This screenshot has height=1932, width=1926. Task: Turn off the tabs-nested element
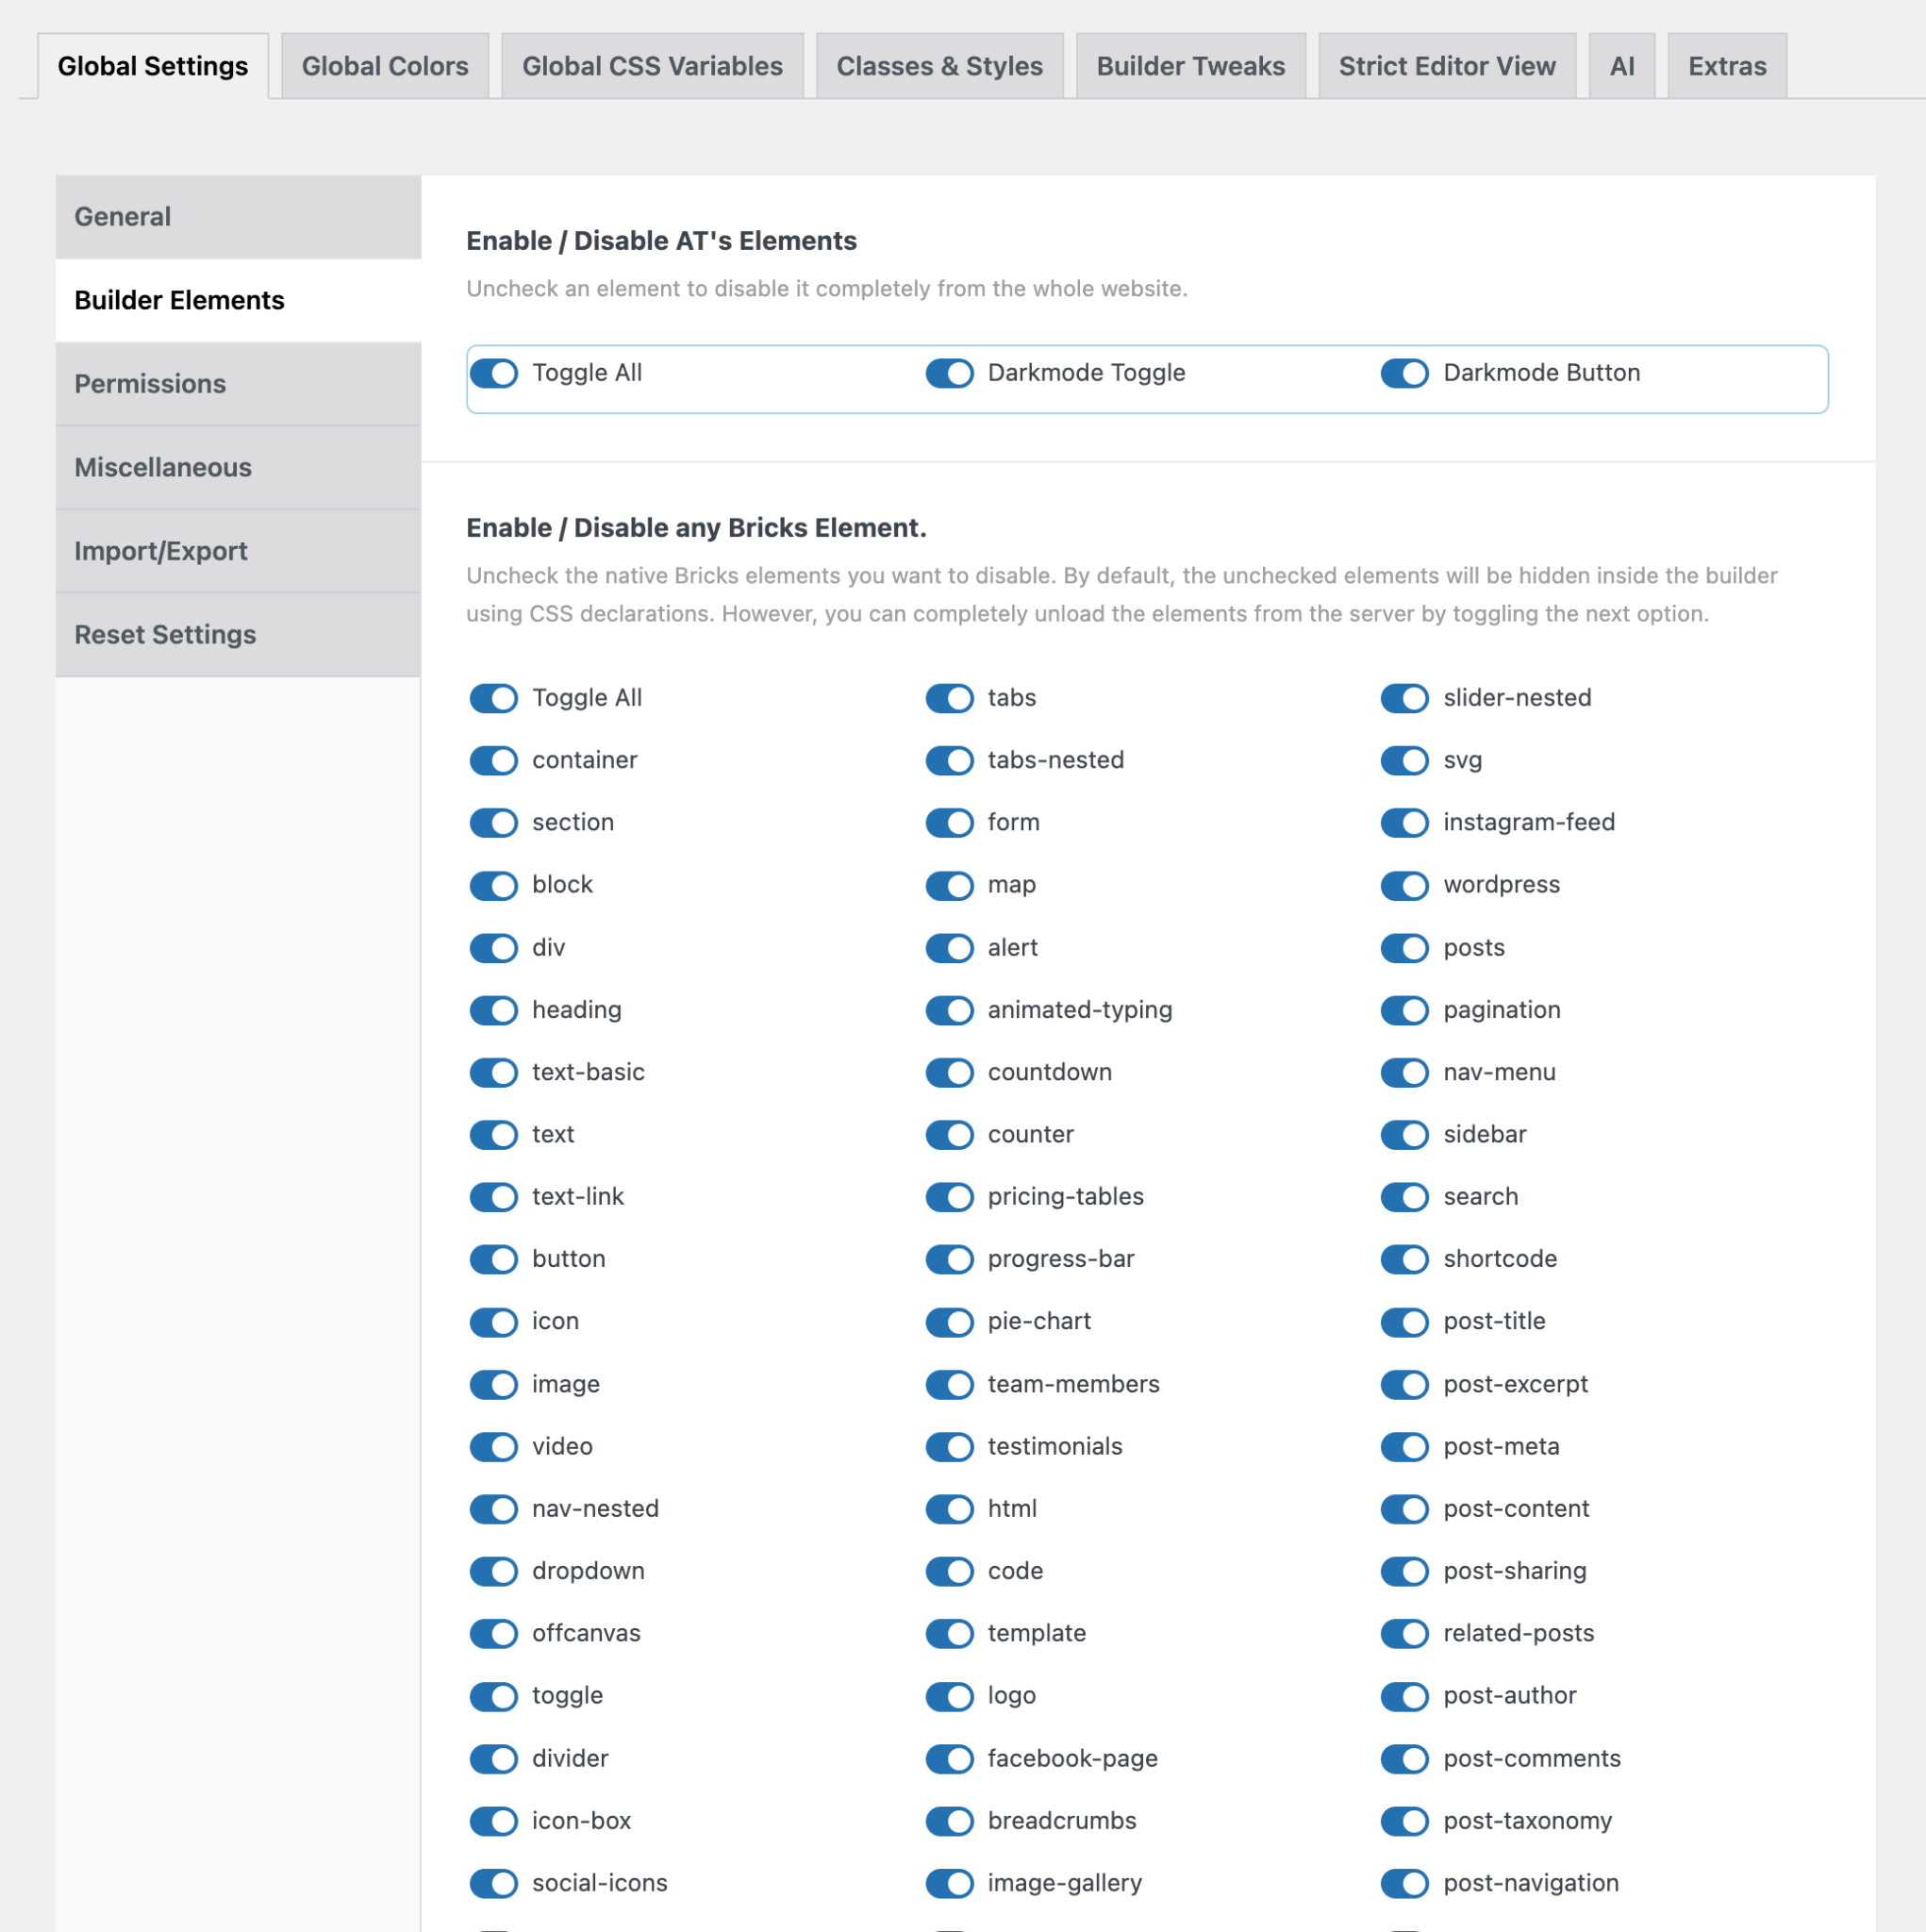949,760
